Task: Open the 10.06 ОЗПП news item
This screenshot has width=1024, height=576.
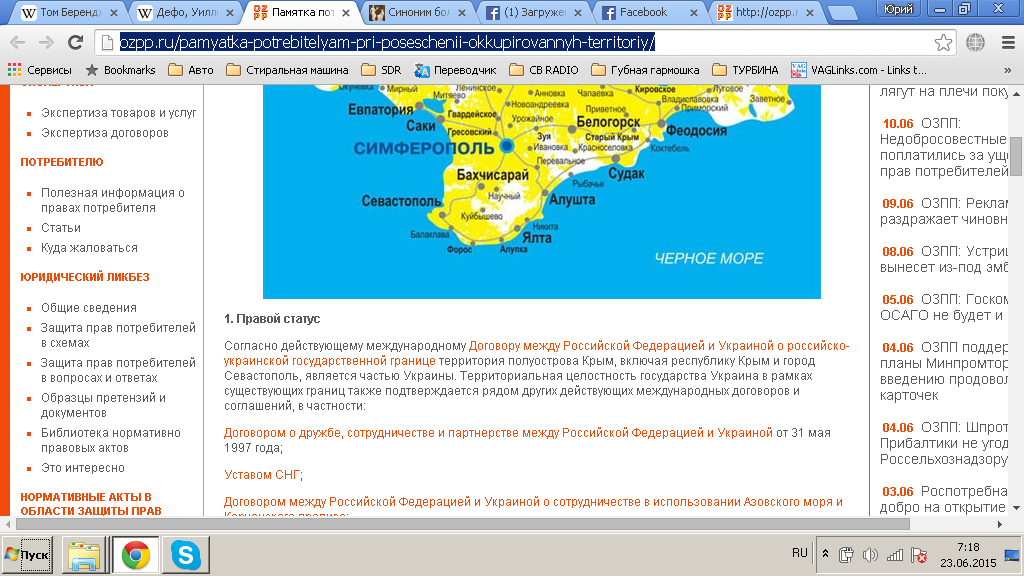Action: [x=944, y=148]
